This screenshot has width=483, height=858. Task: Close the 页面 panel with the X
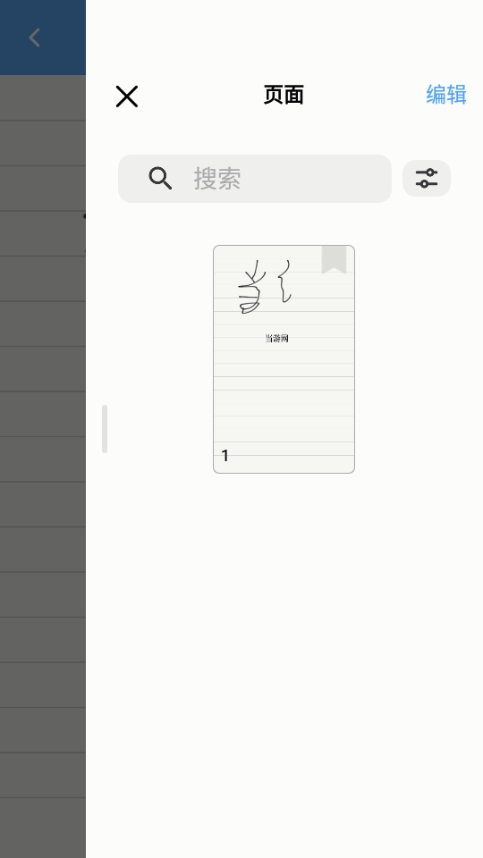coord(127,96)
